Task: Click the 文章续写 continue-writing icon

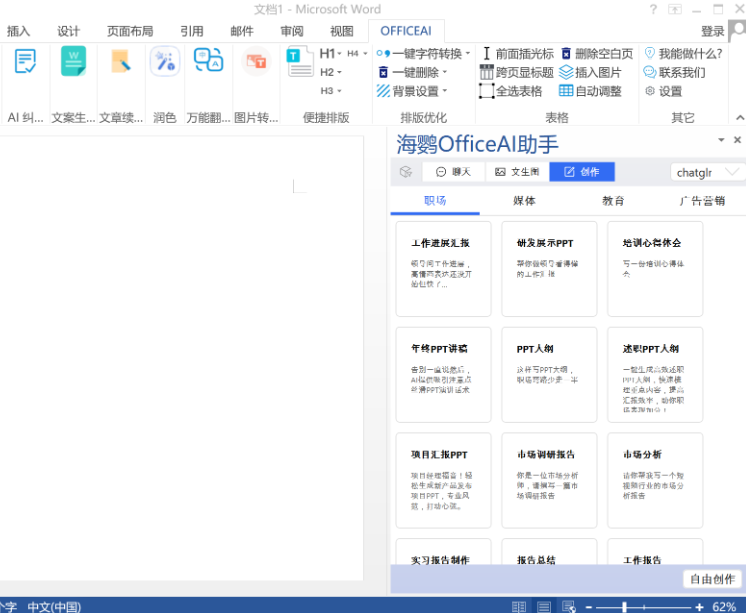Action: (121, 61)
